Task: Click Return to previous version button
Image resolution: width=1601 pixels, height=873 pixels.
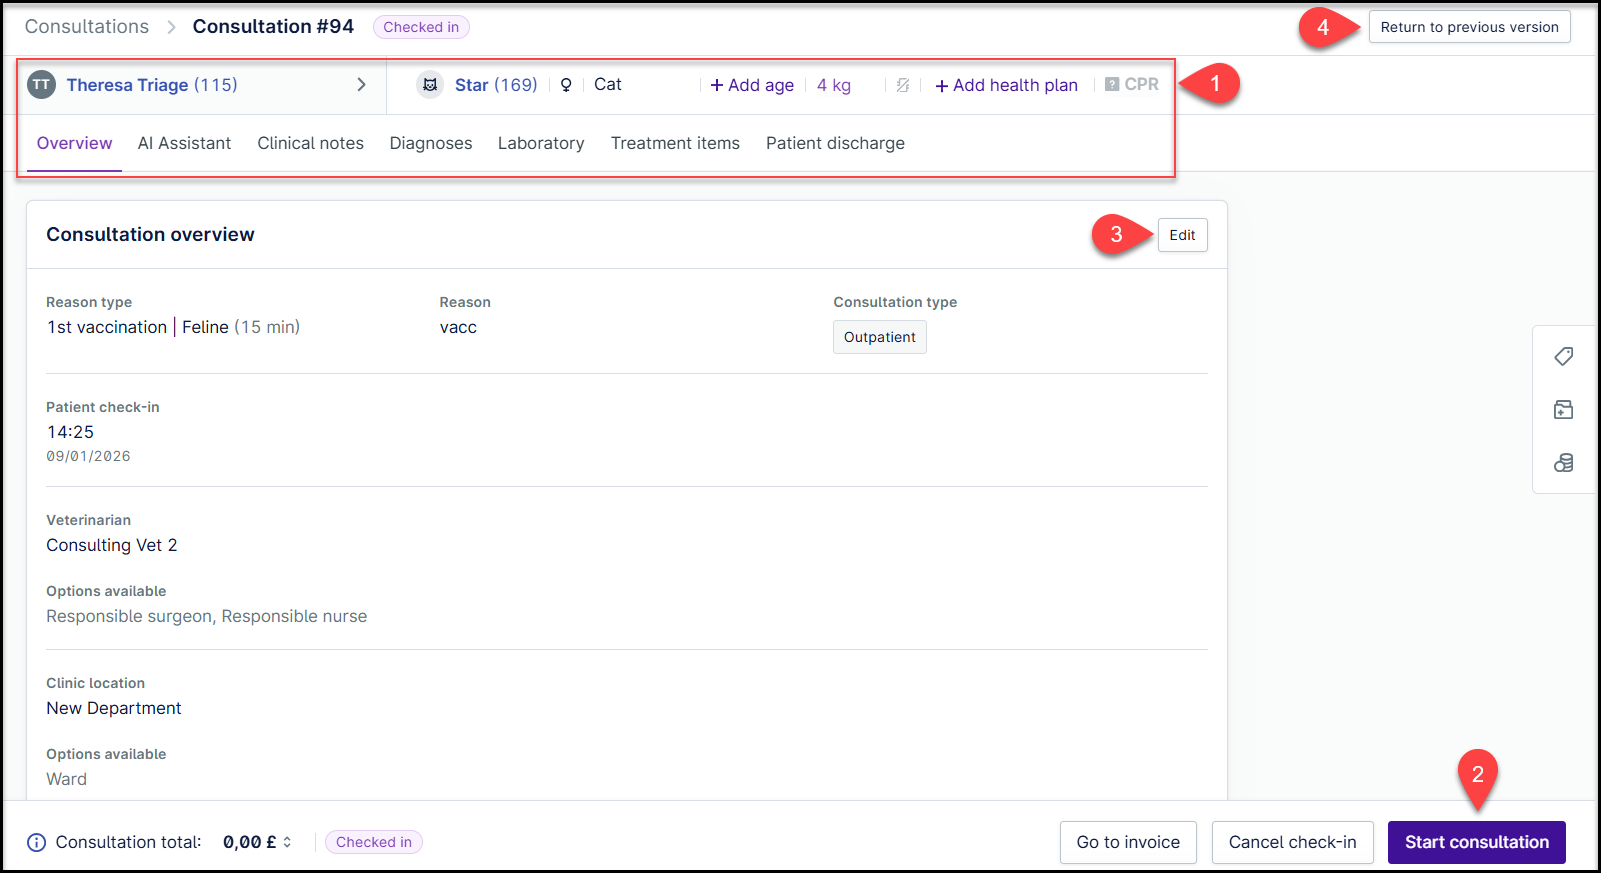Action: coord(1469,27)
